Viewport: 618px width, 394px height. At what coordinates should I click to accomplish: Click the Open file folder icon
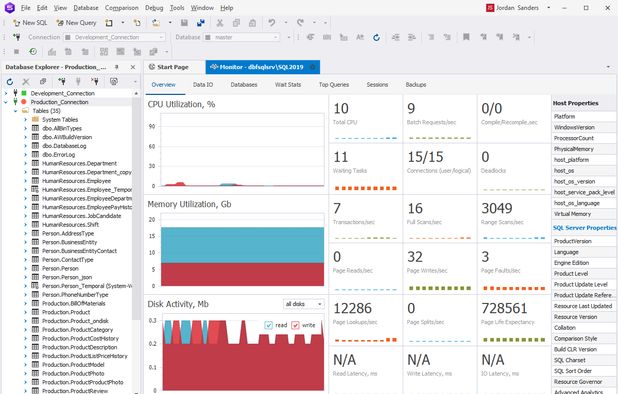(x=156, y=23)
